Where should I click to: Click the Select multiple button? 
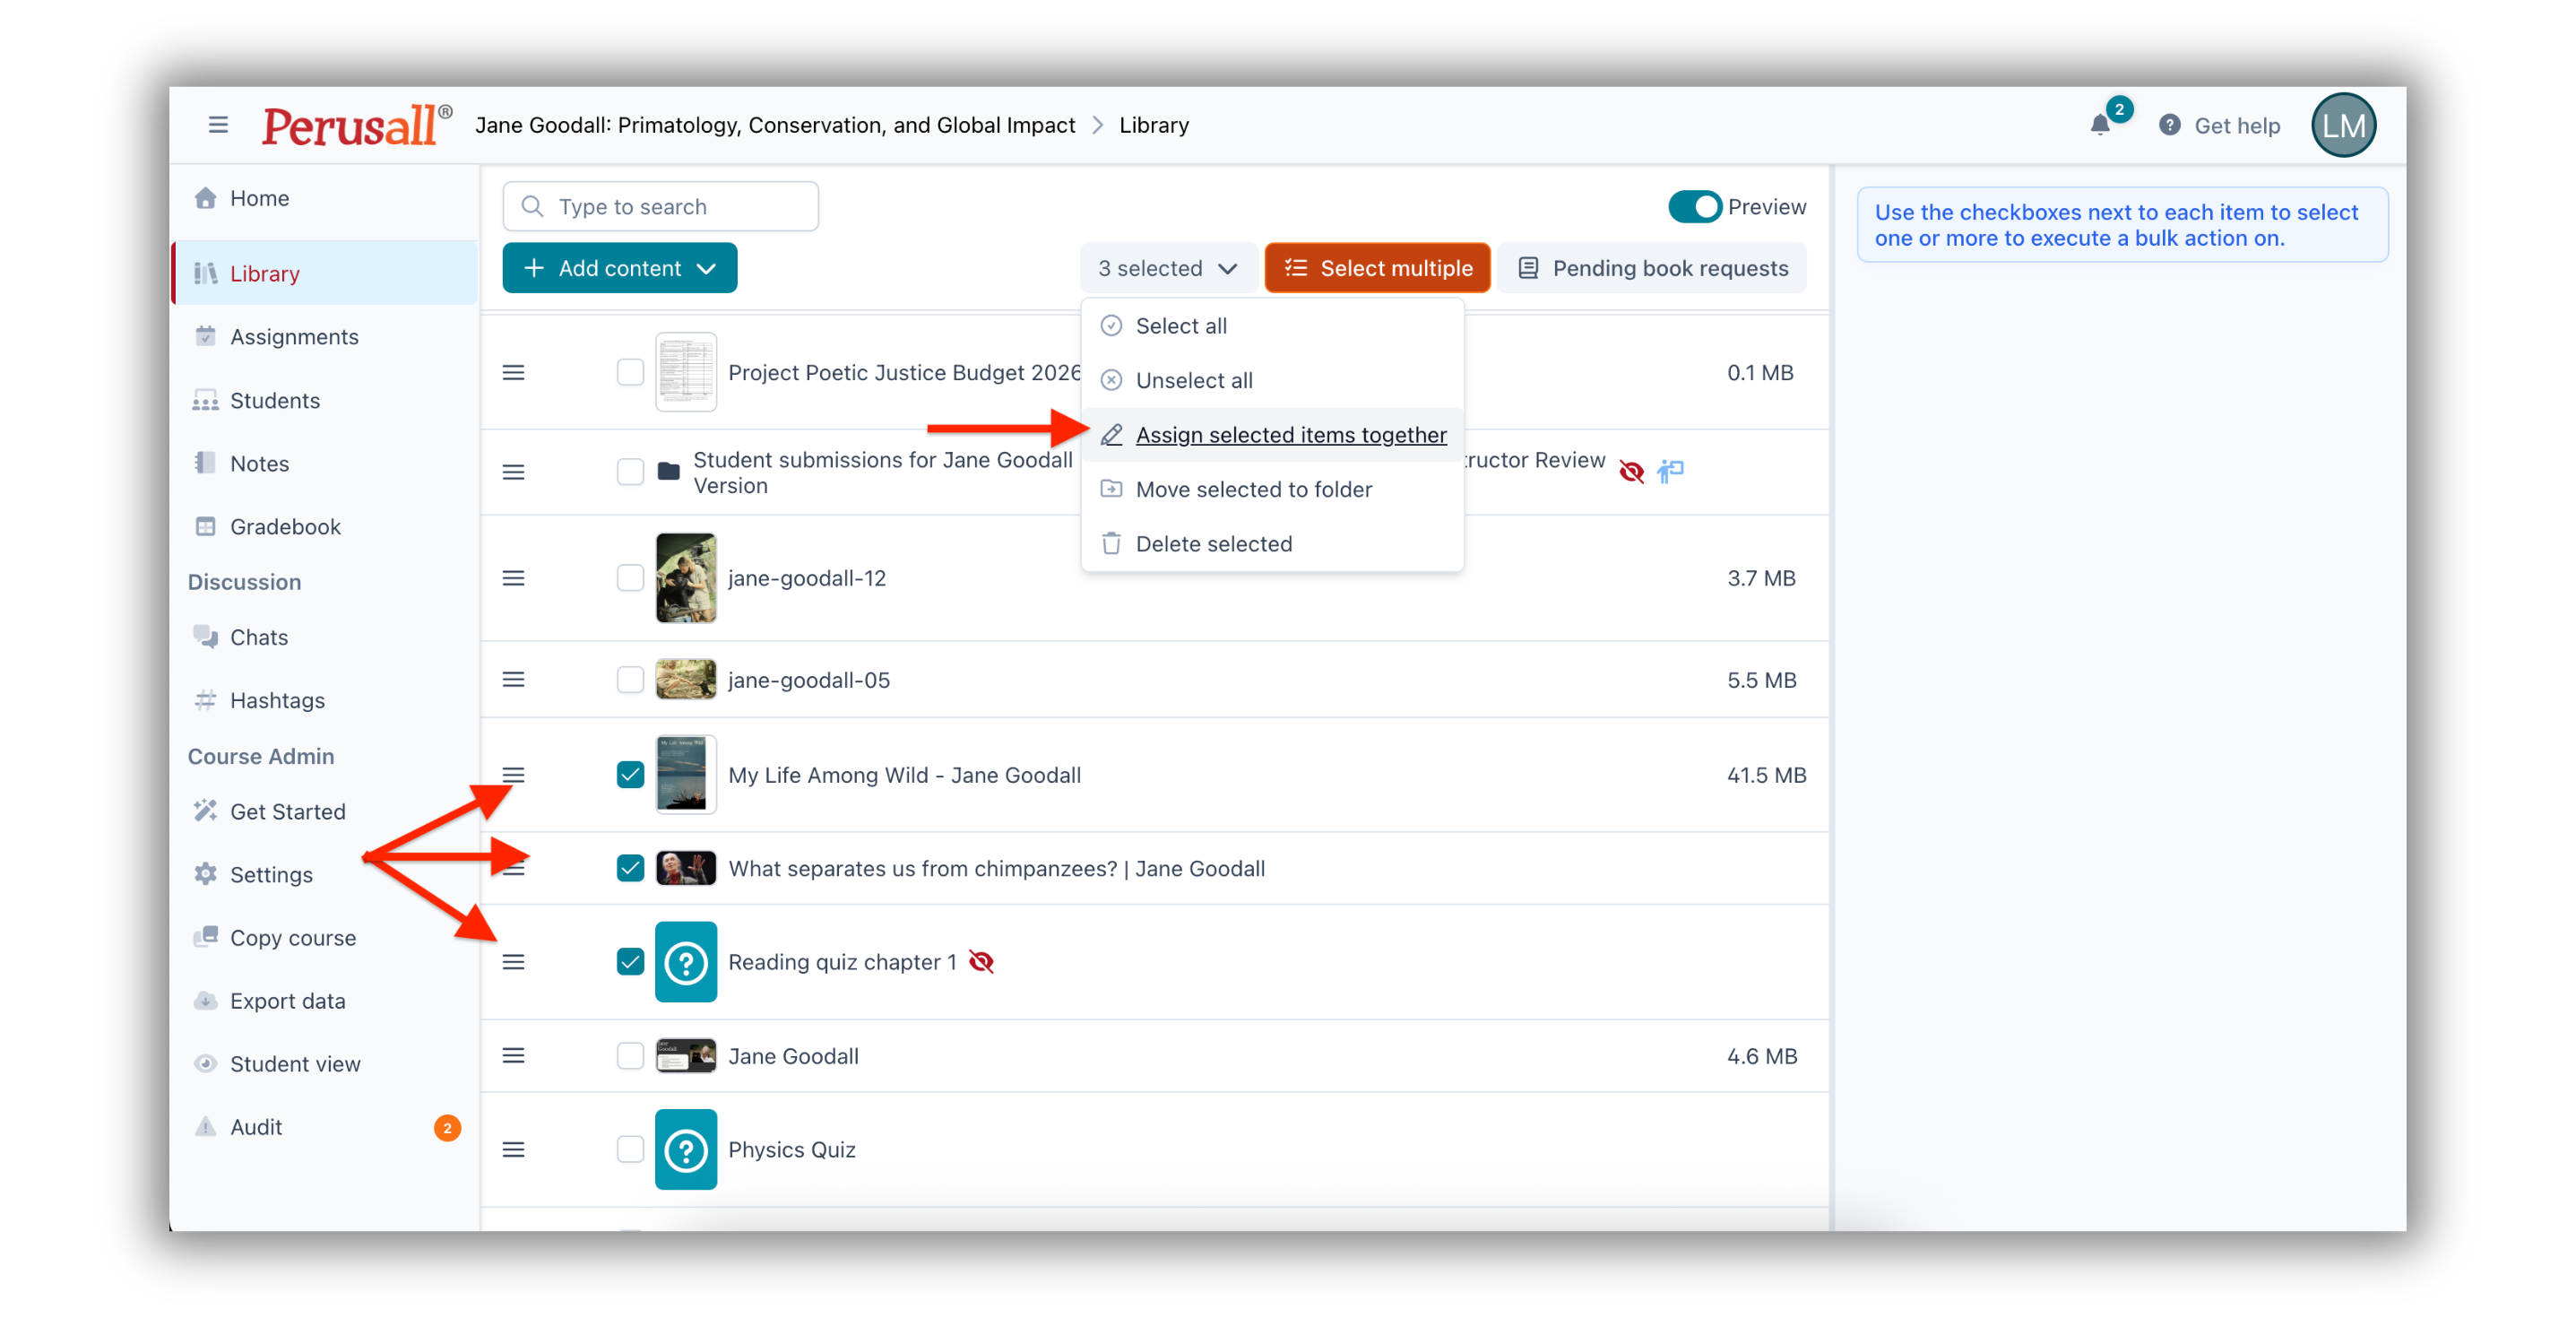[1377, 268]
